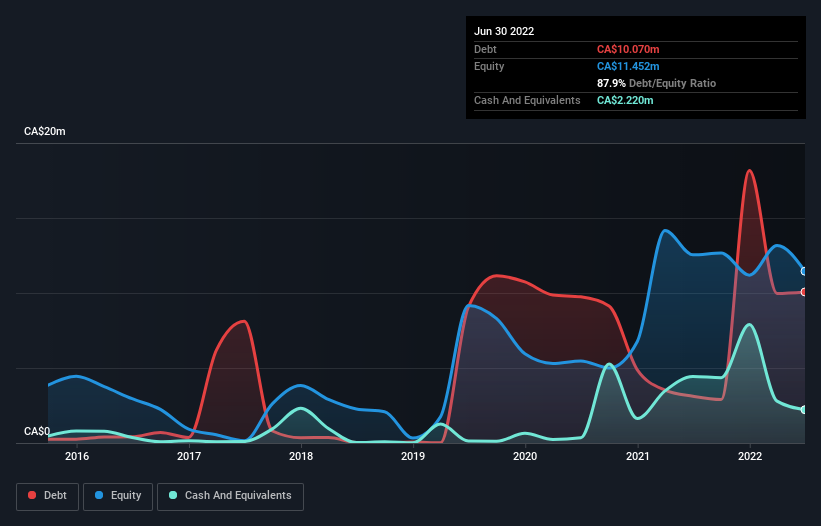The width and height of the screenshot is (821, 526).
Task: Click the 2022 x-axis label
Action: 750,456
